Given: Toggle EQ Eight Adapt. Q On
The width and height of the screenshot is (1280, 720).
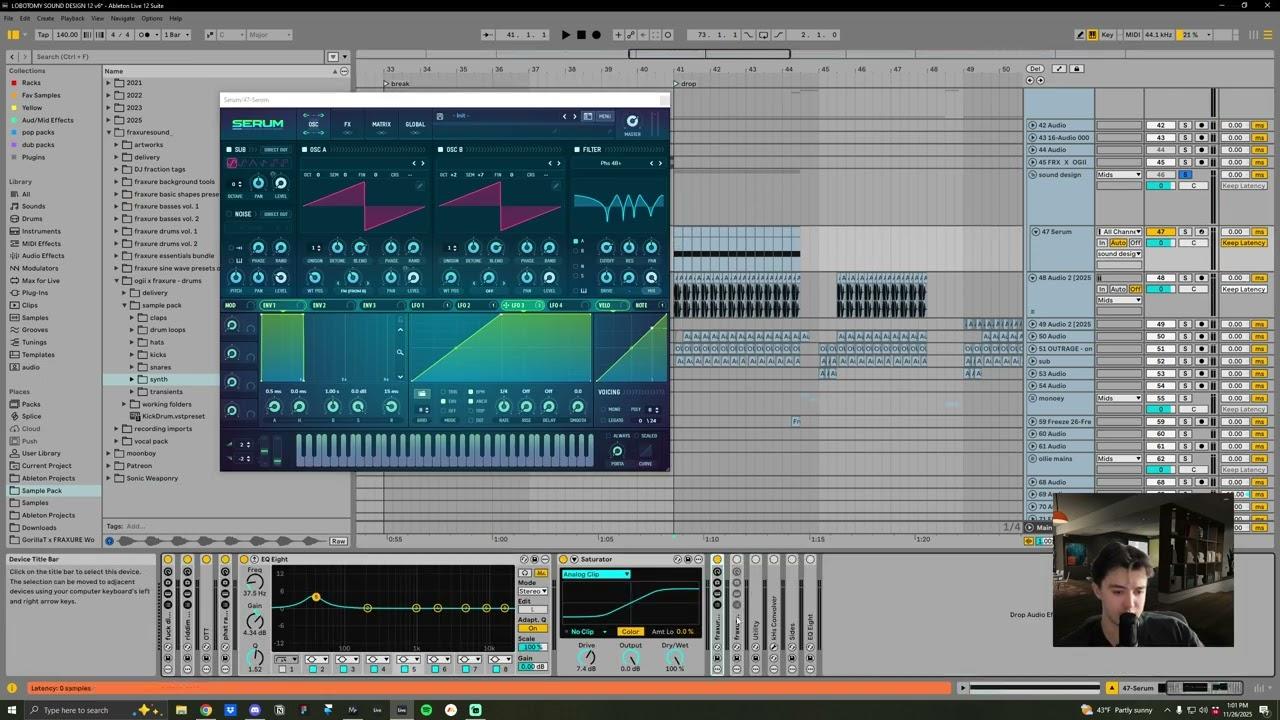Looking at the screenshot, I should tap(532, 628).
